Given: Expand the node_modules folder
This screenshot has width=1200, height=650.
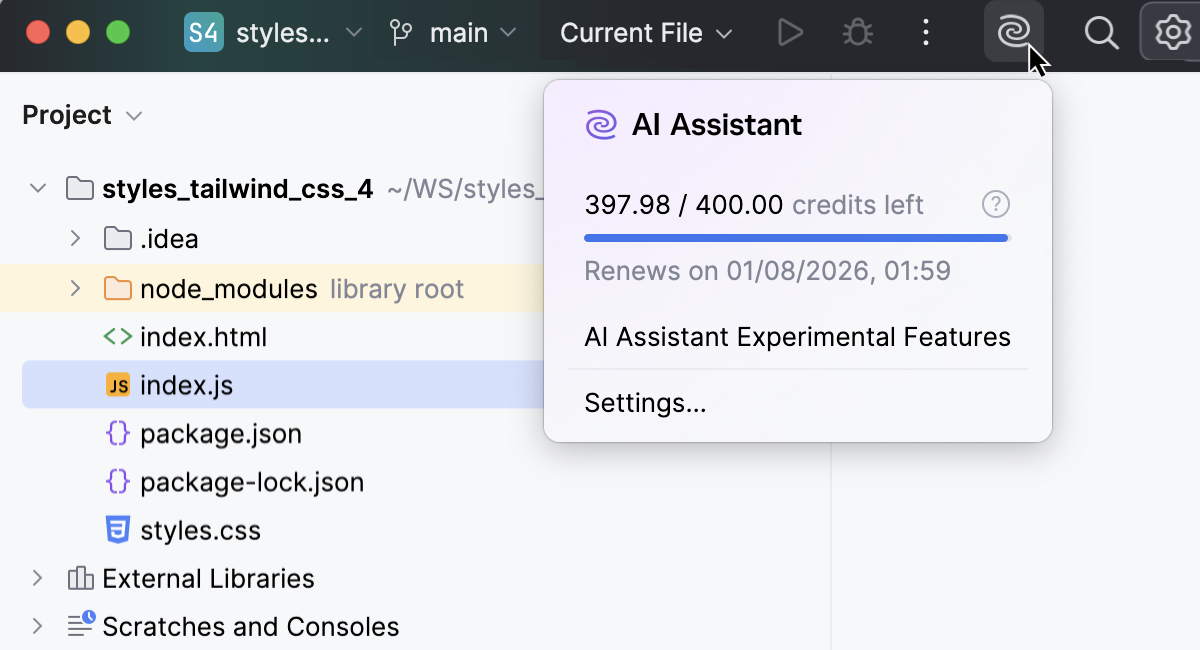Looking at the screenshot, I should click(x=75, y=289).
